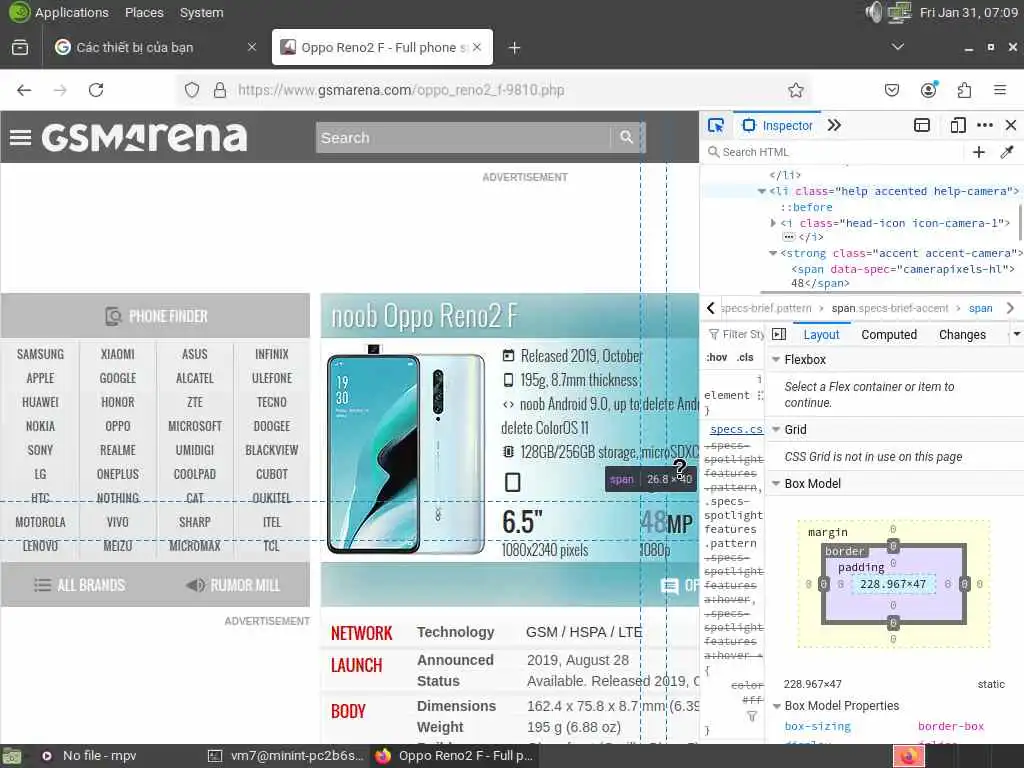Open tracking protection shield panel
The height and width of the screenshot is (768, 1024).
pos(191,90)
